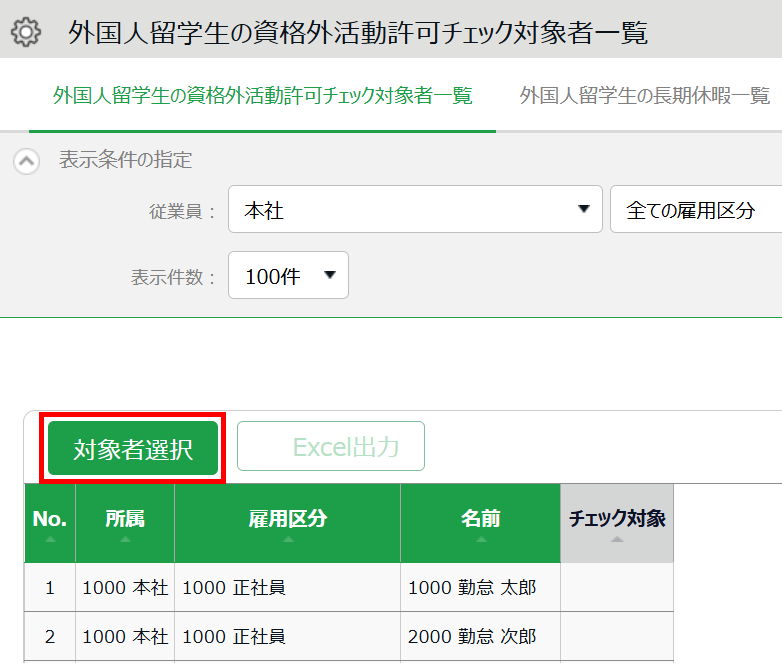Click the 対象者選択 button

click(133, 448)
